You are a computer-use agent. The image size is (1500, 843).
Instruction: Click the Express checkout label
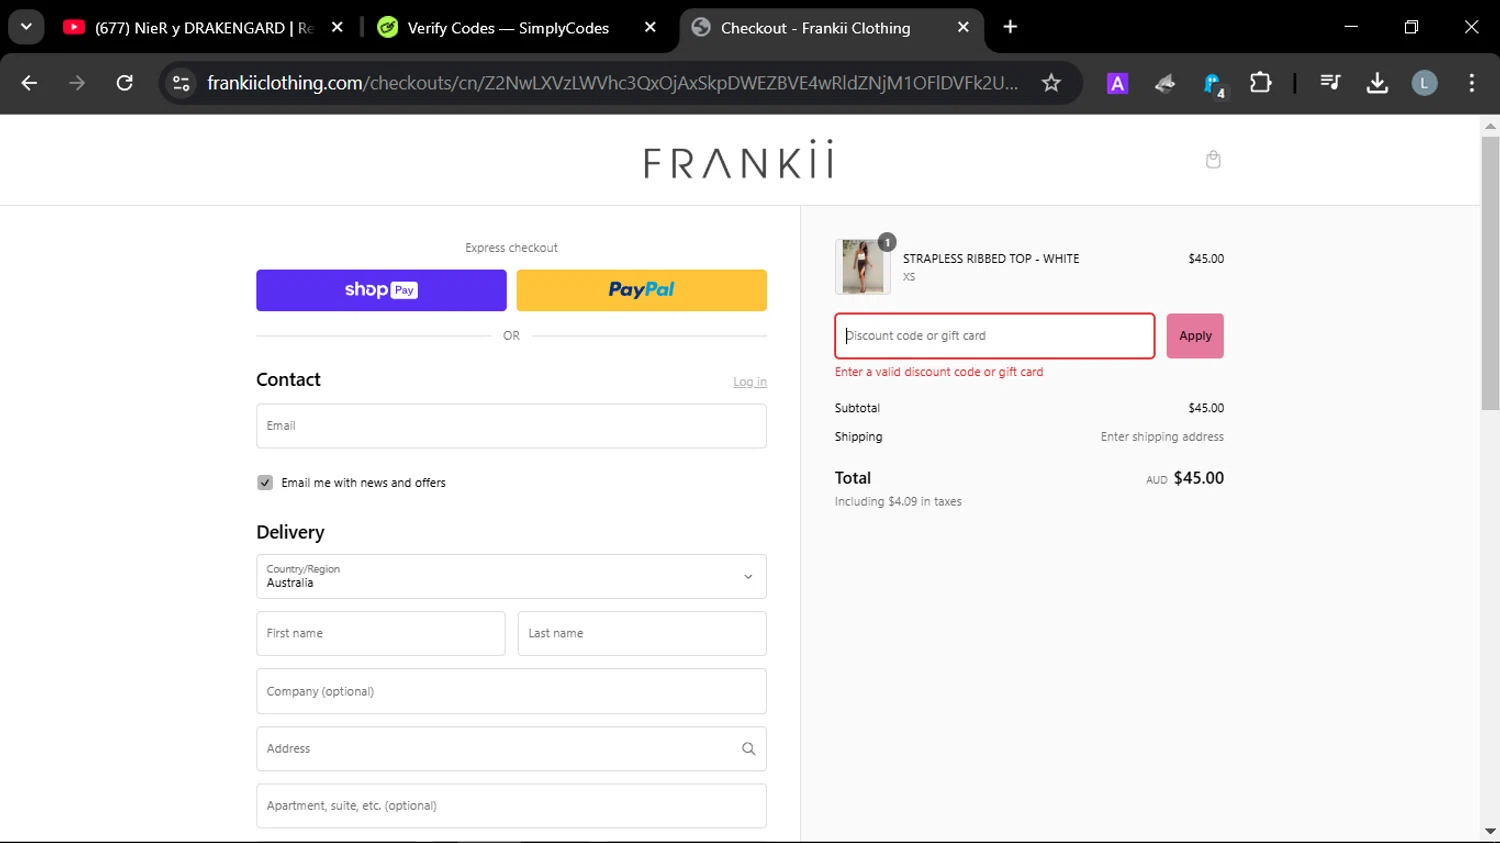click(x=511, y=248)
